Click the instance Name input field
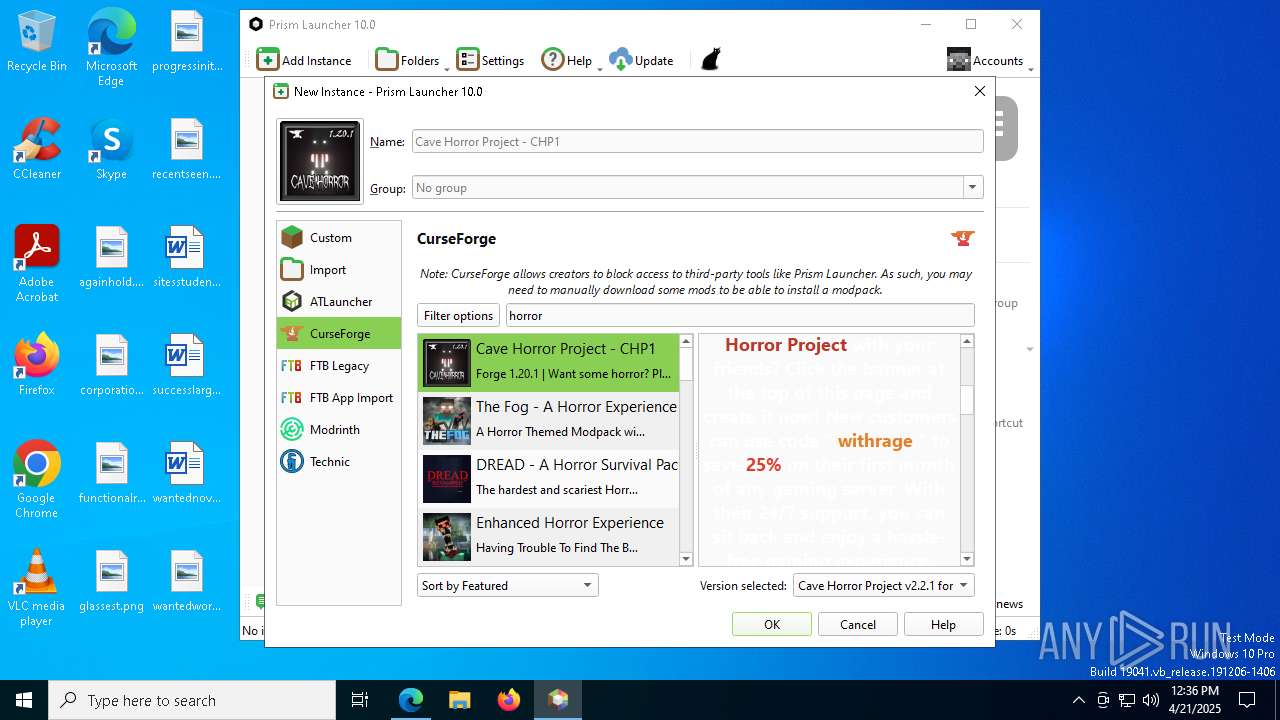This screenshot has height=720, width=1280. pyautogui.click(x=698, y=142)
